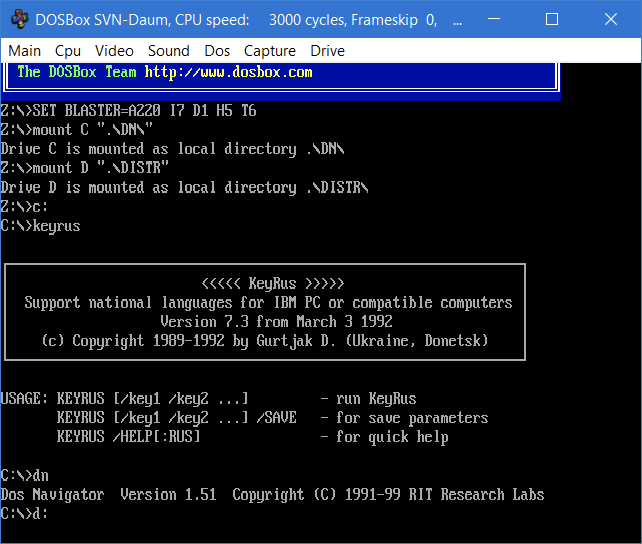Viewport: 642px width, 544px height.
Task: Open the Cpu menu
Action: [68, 51]
